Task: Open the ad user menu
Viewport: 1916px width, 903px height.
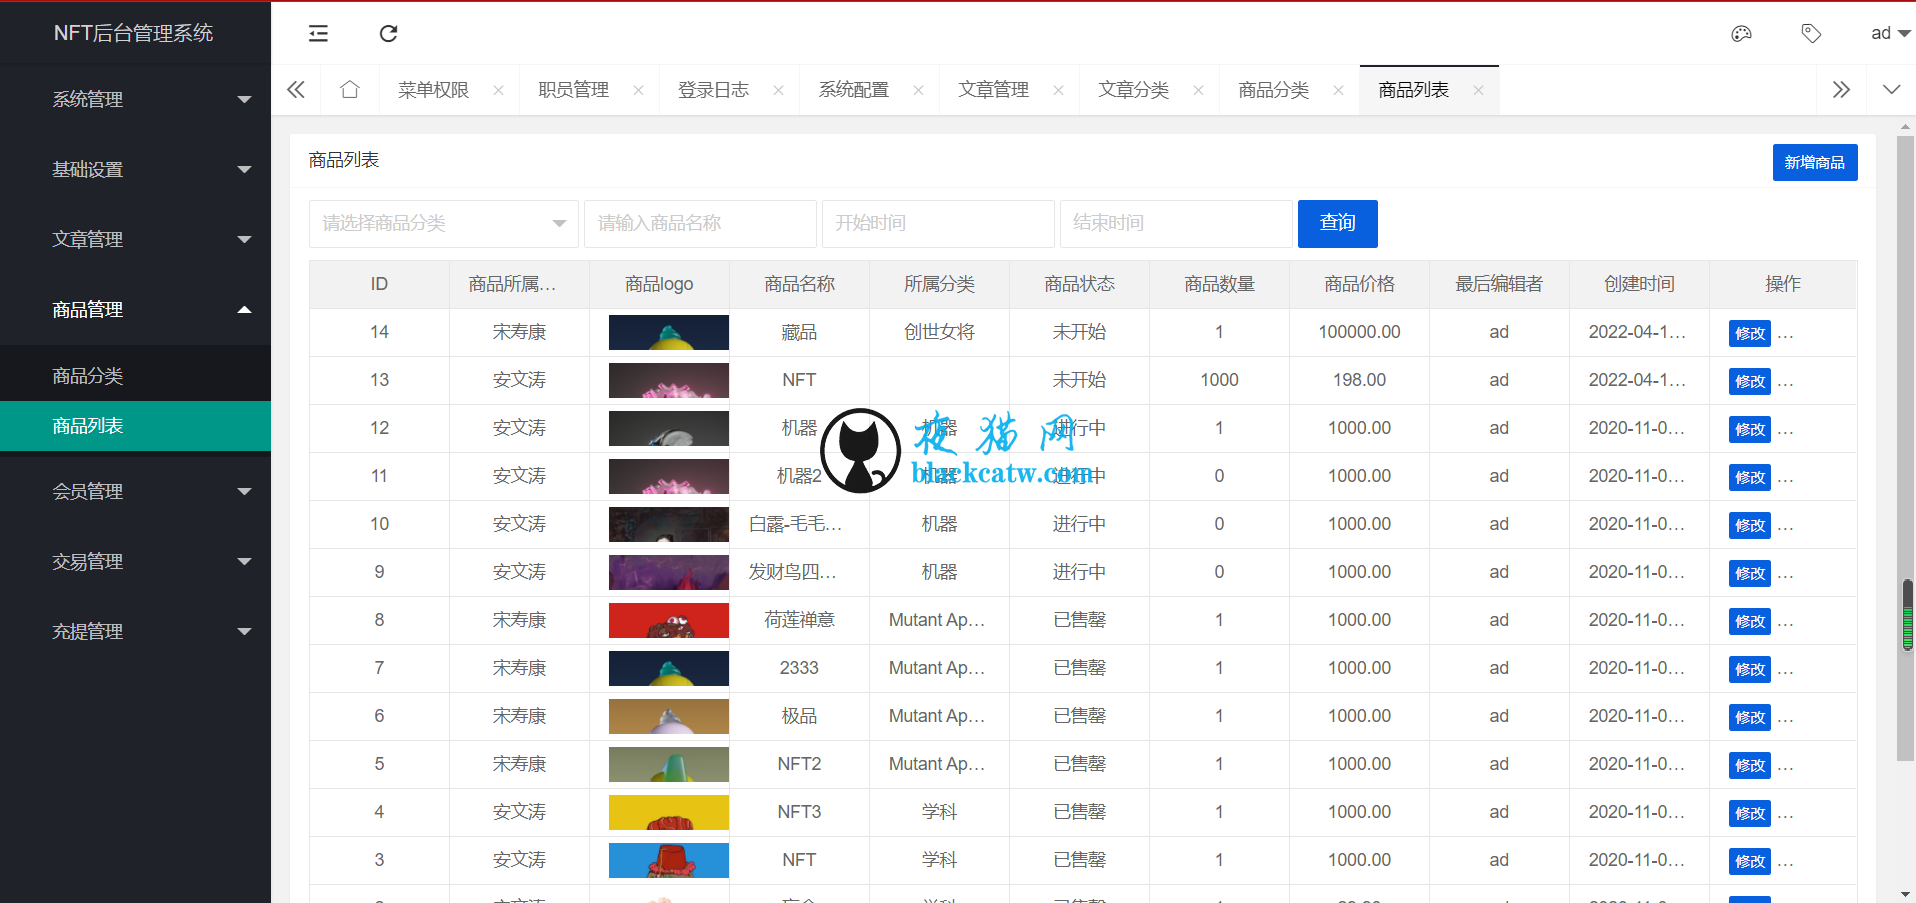Action: [x=1890, y=34]
